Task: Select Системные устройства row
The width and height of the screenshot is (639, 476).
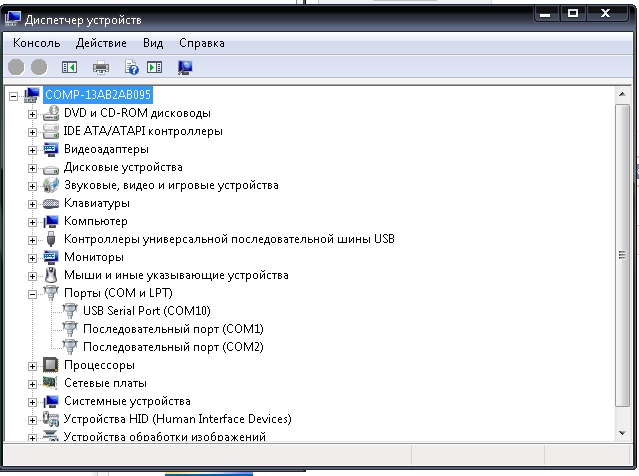Action: (x=127, y=401)
